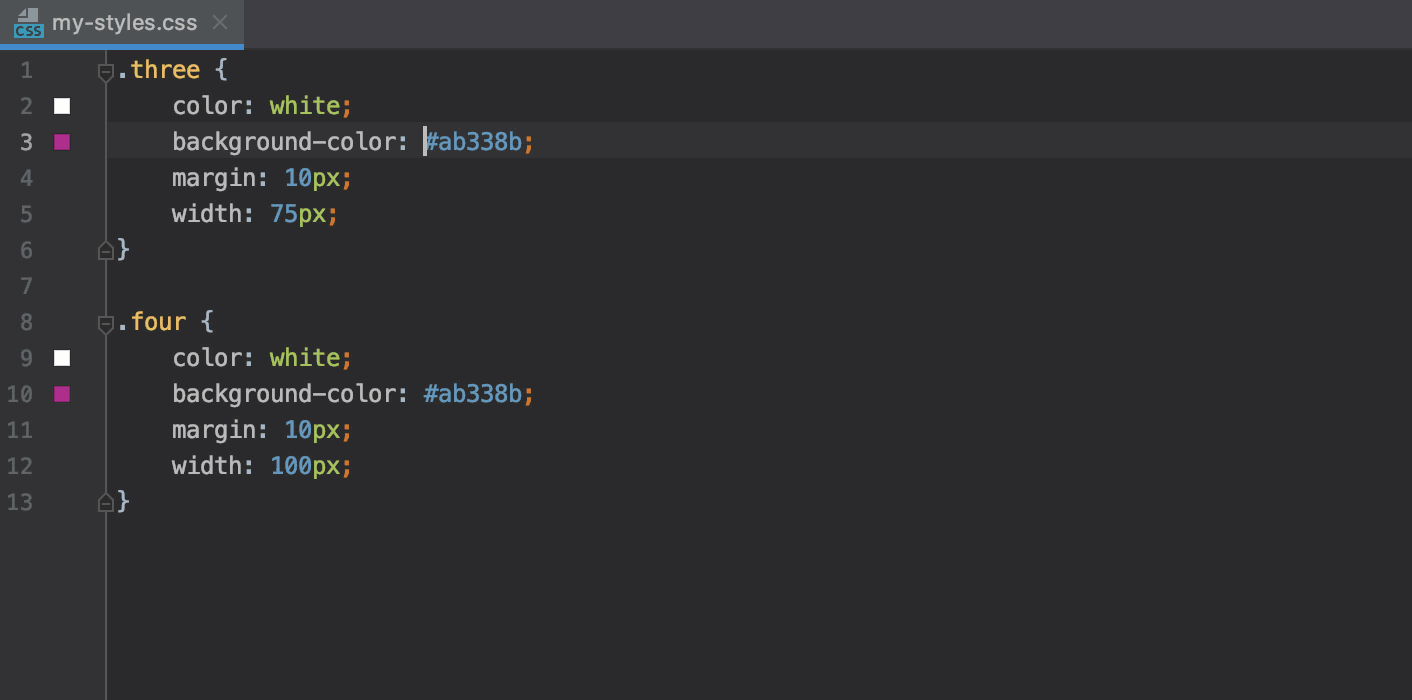
Task: Click the .four selector name
Action: coord(155,321)
